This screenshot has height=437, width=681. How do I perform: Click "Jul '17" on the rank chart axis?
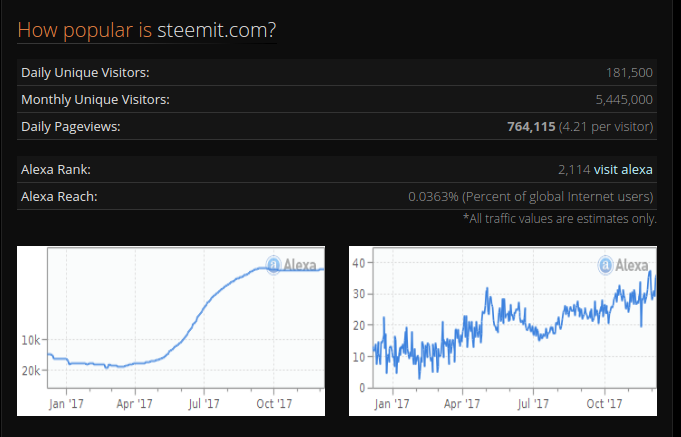coord(204,404)
